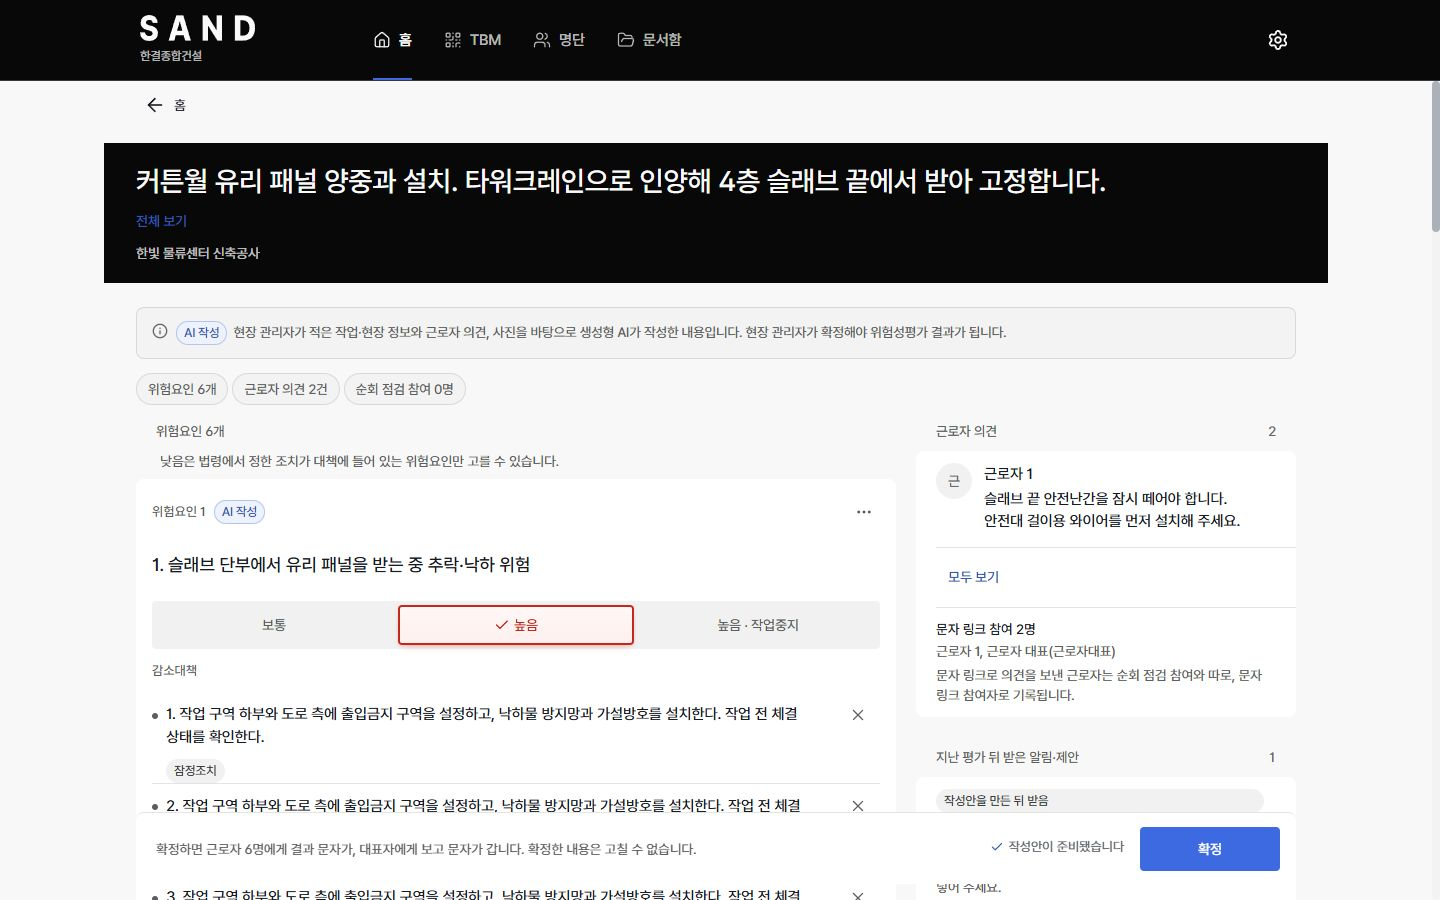Image resolution: width=1440 pixels, height=900 pixels.
Task: Click 근로자 1 avatar icon
Action: coord(954,481)
